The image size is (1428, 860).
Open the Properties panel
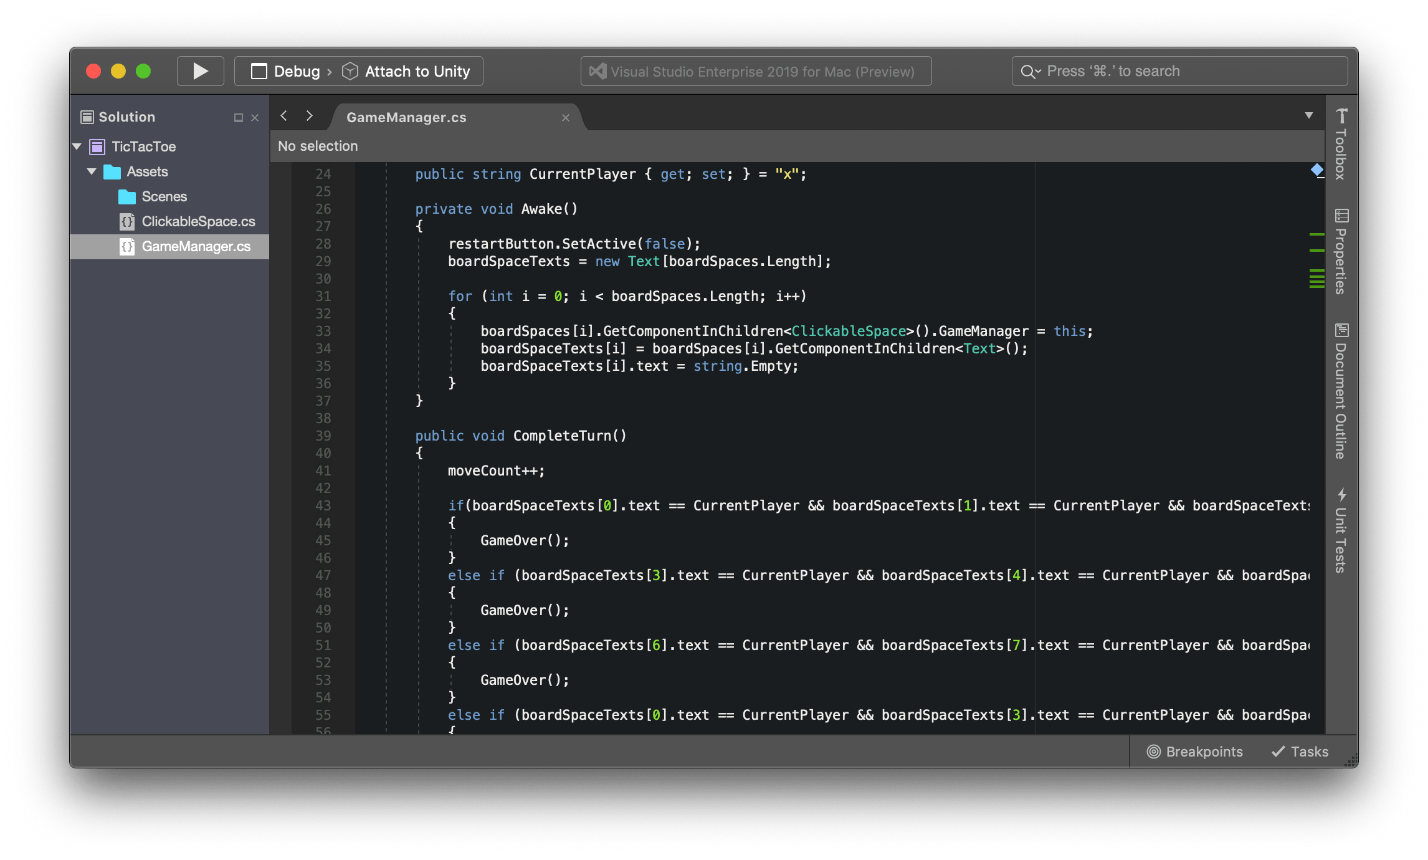pos(1340,250)
